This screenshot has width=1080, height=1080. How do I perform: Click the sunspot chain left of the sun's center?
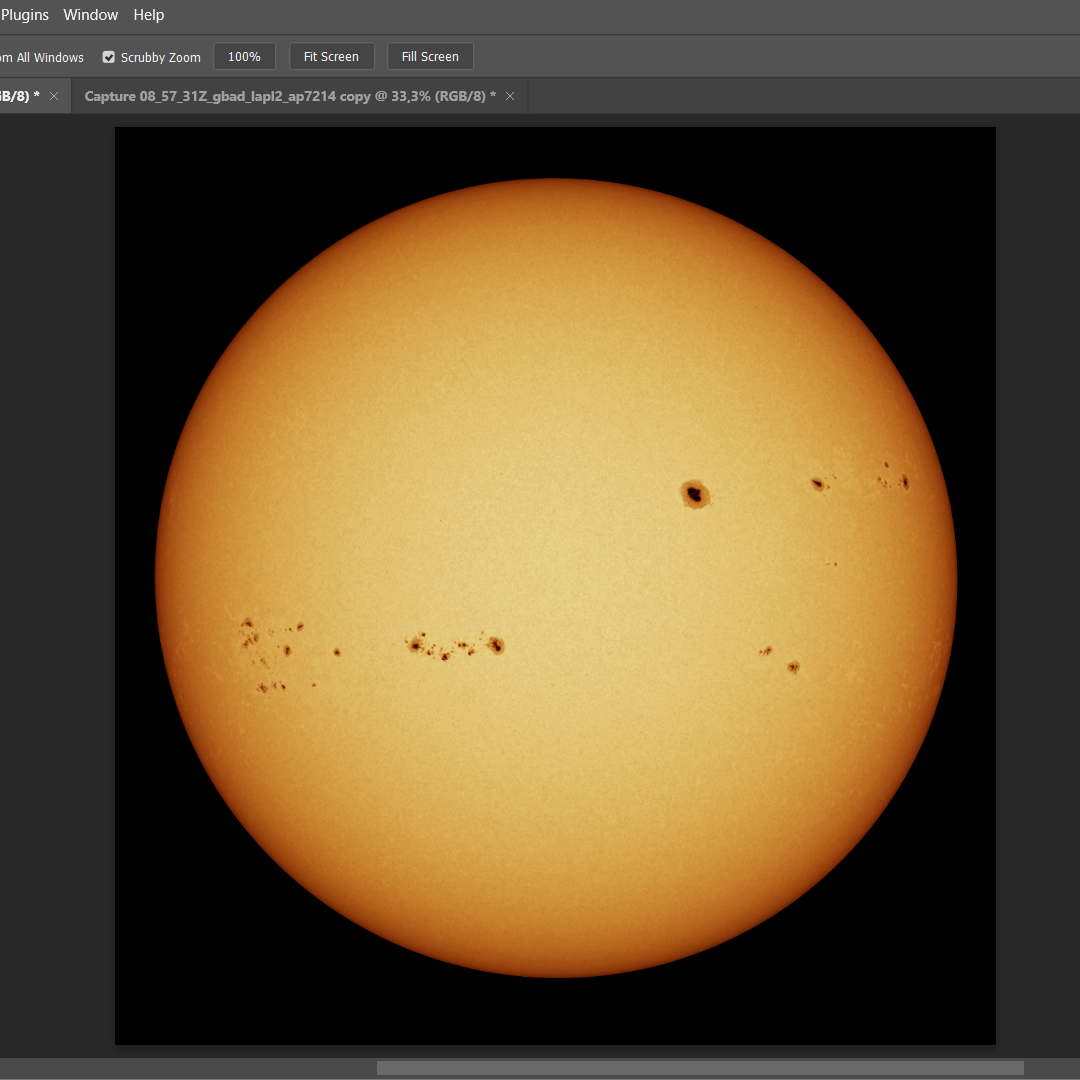click(455, 647)
